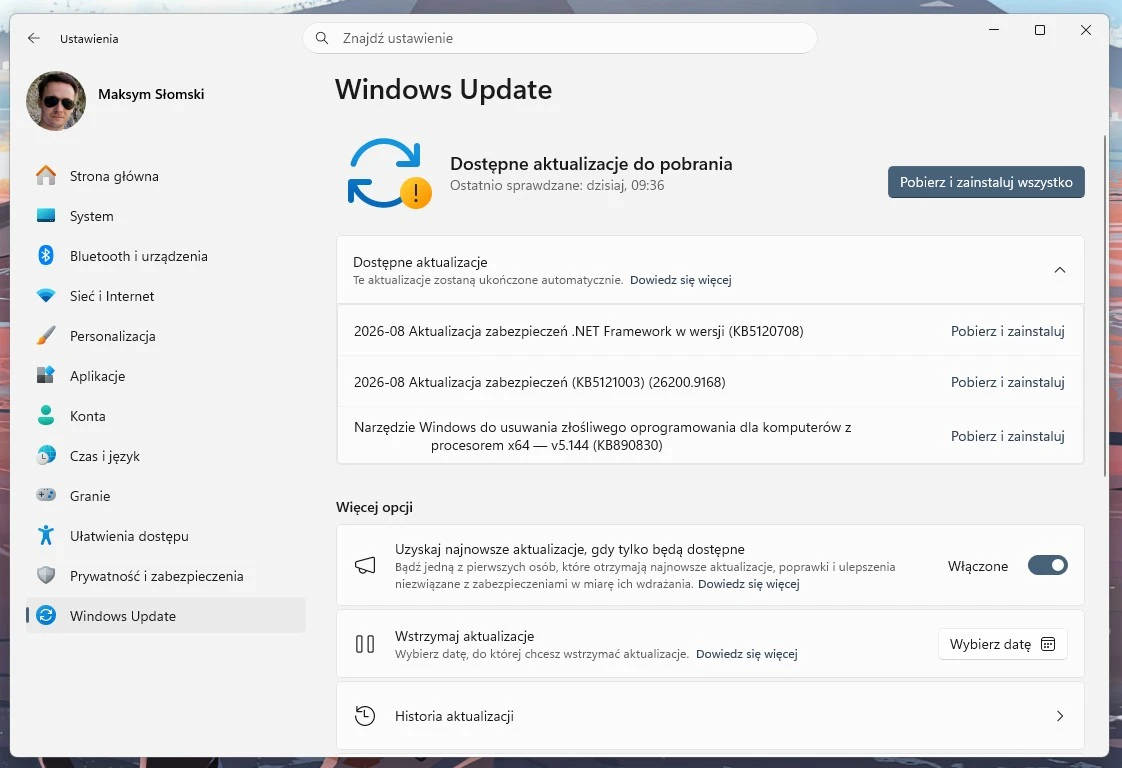Click the pause icon beside Wstrzymaj aktualizacje
The height and width of the screenshot is (768, 1122).
pyautogui.click(x=365, y=644)
